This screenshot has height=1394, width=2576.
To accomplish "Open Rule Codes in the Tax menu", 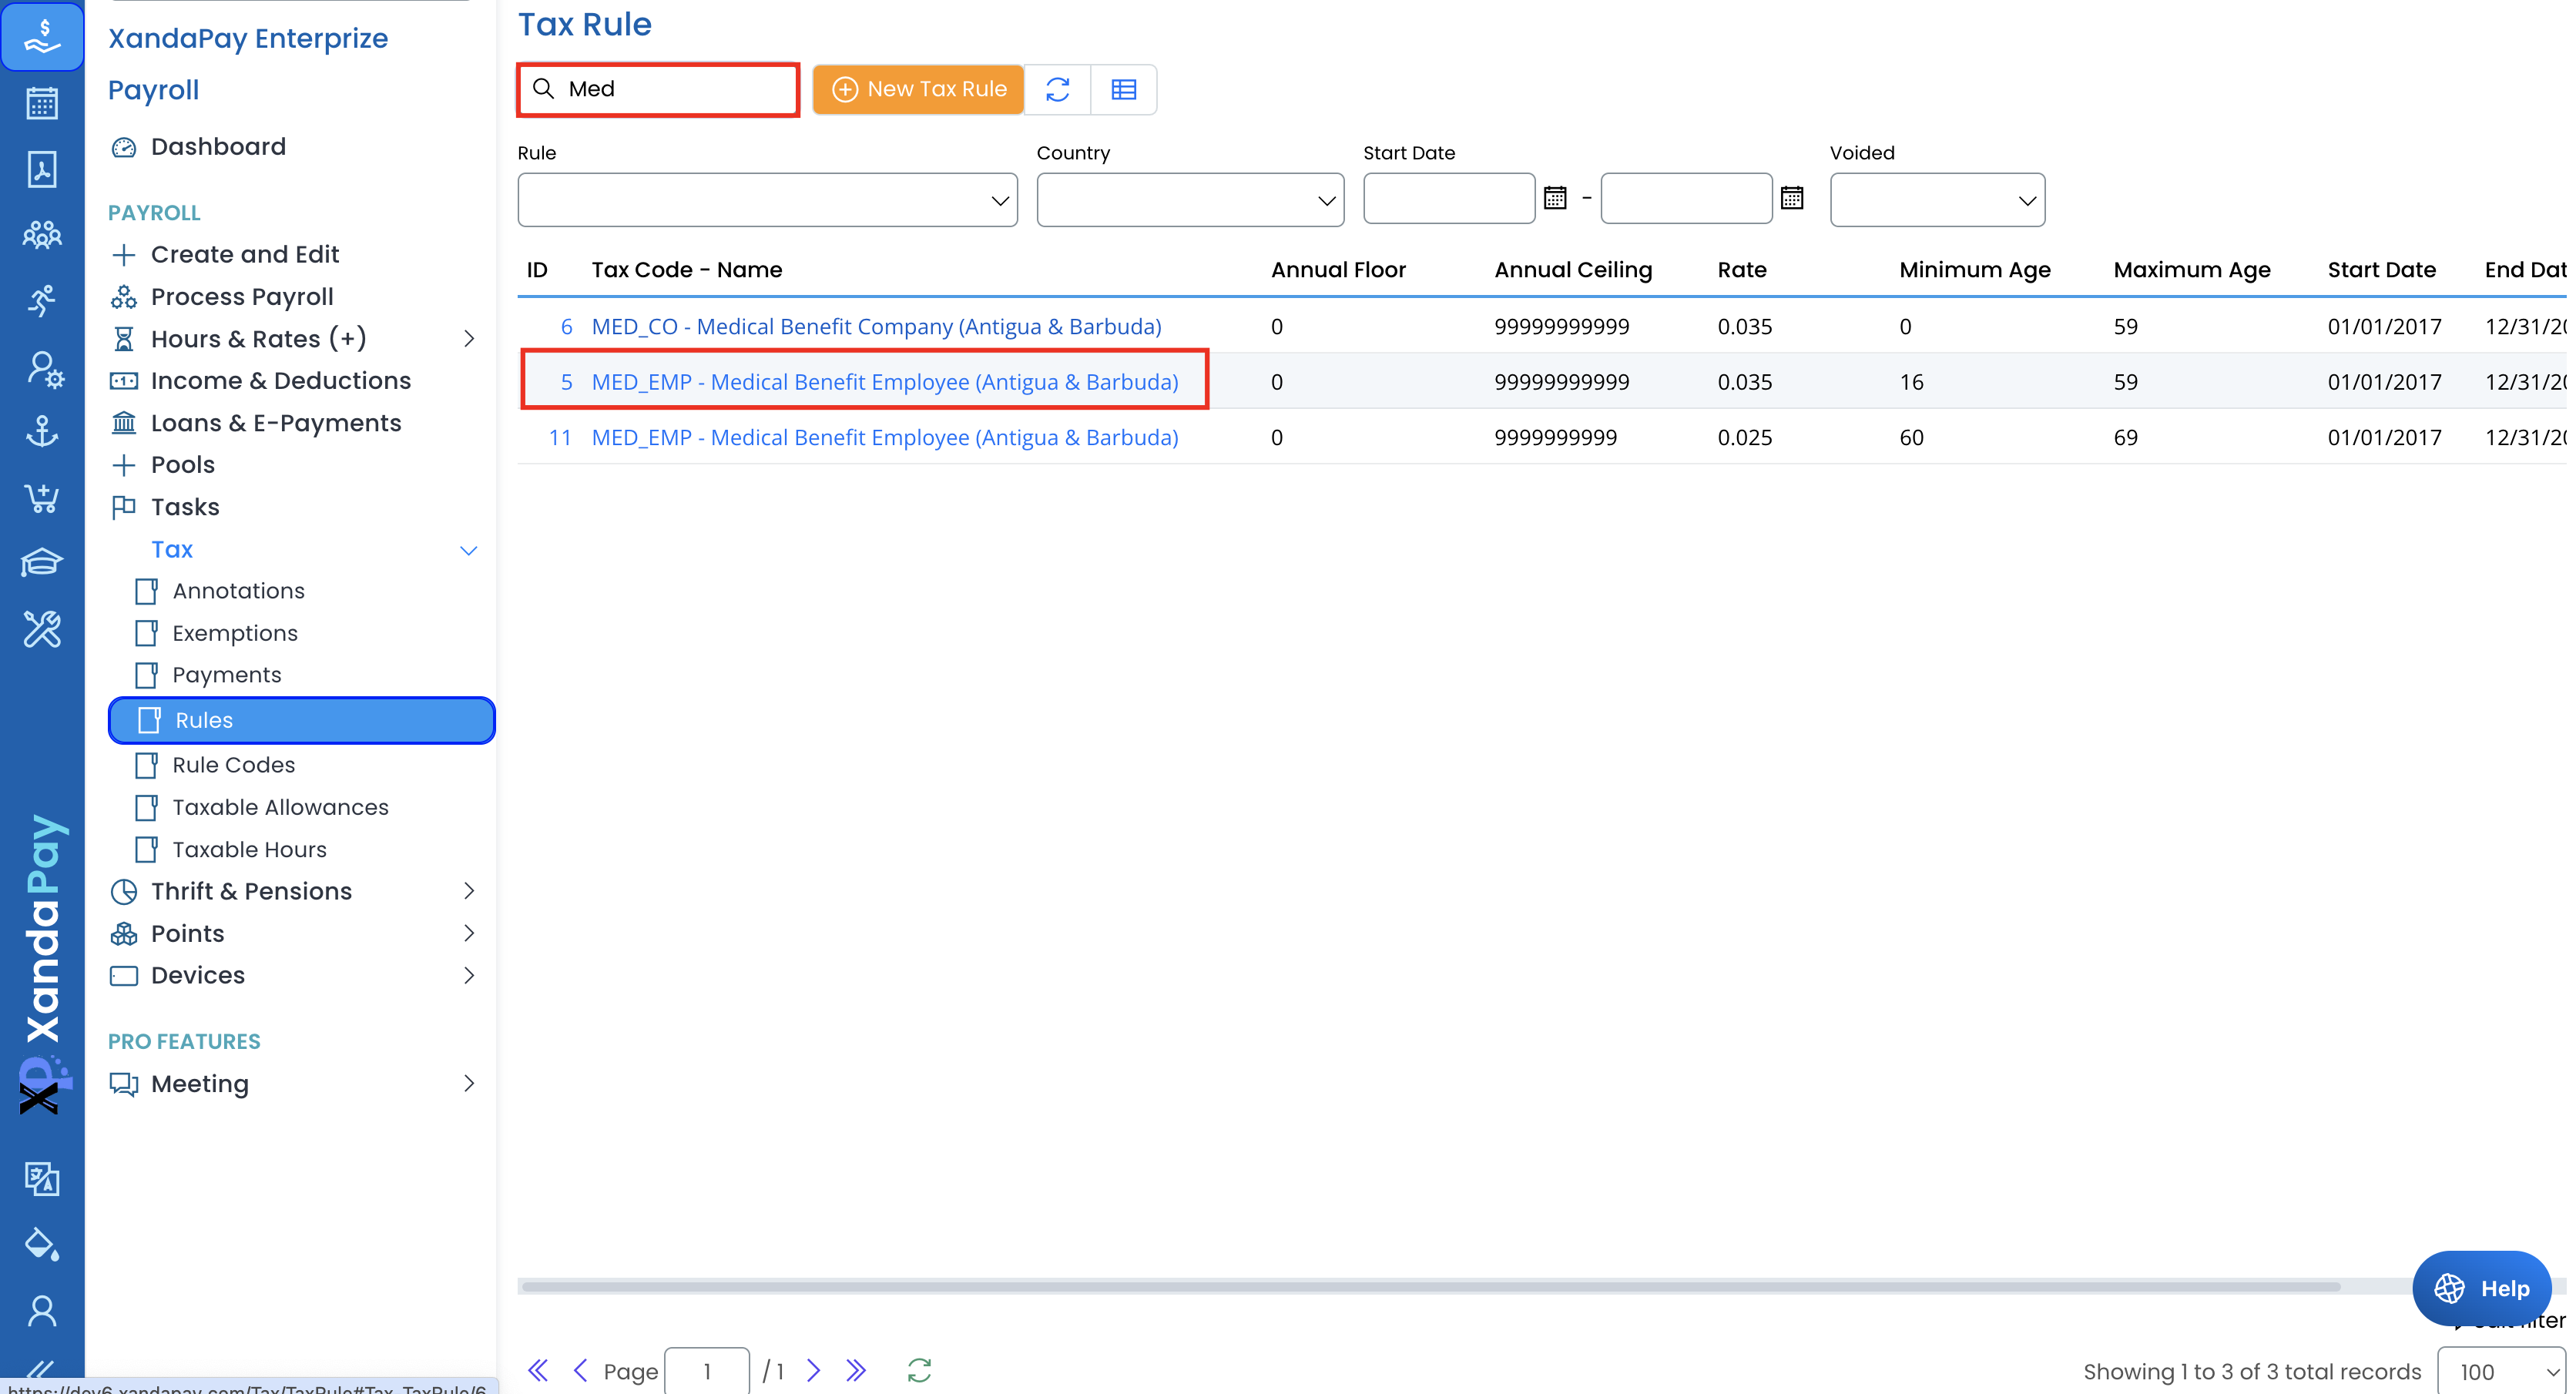I will coord(233,765).
